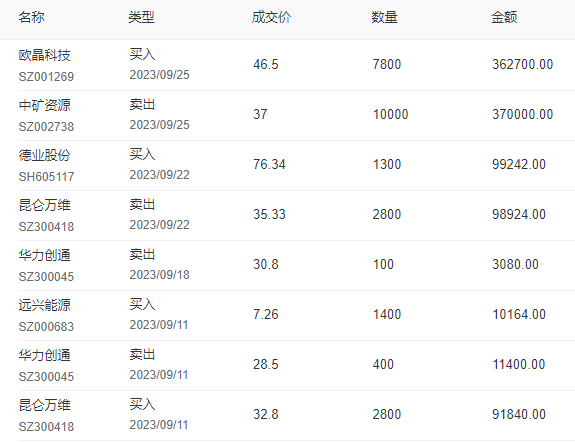Screen dimensions: 575x443
Task: Open stock 德业股份
Action: (x=44, y=155)
